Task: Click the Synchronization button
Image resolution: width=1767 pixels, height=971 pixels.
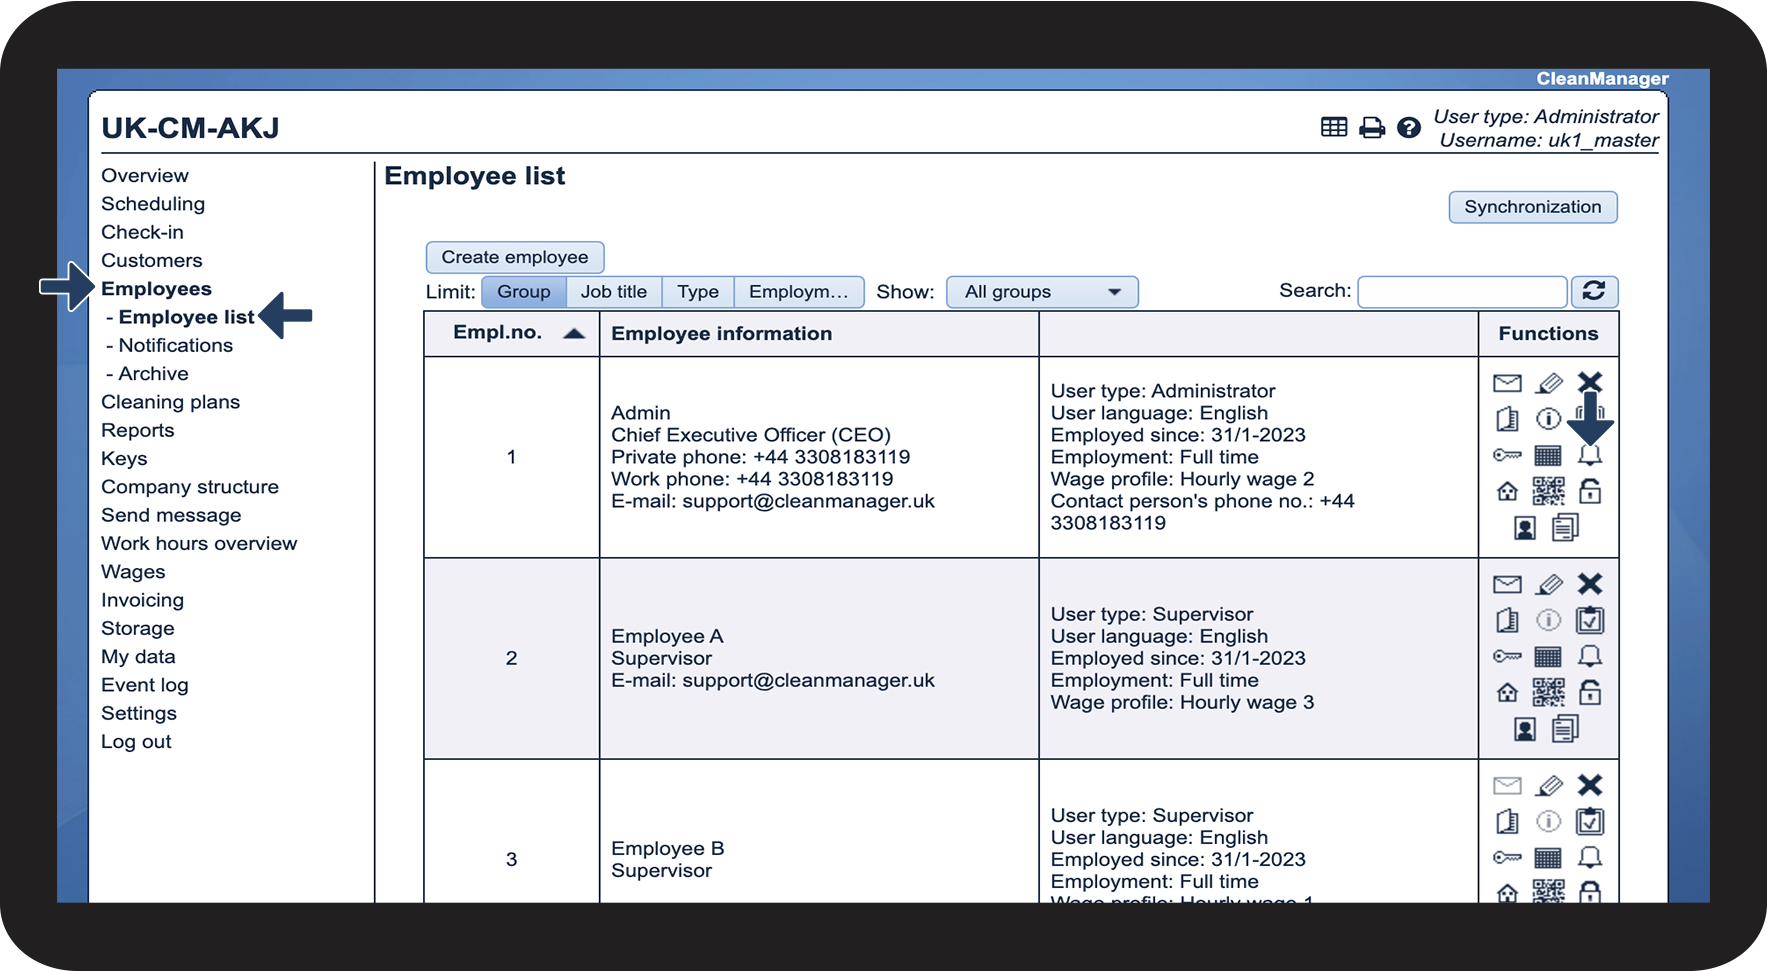Action: (1532, 207)
